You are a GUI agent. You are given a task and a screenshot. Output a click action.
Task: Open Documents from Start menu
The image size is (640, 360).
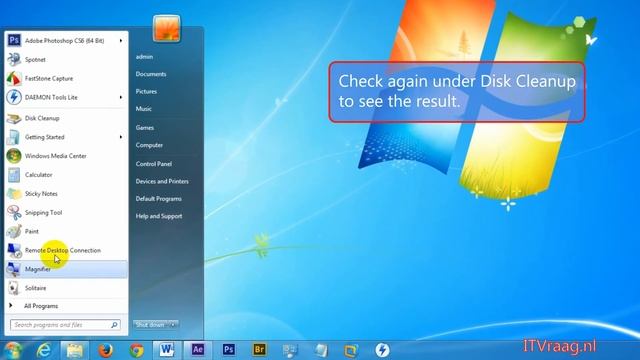(151, 74)
